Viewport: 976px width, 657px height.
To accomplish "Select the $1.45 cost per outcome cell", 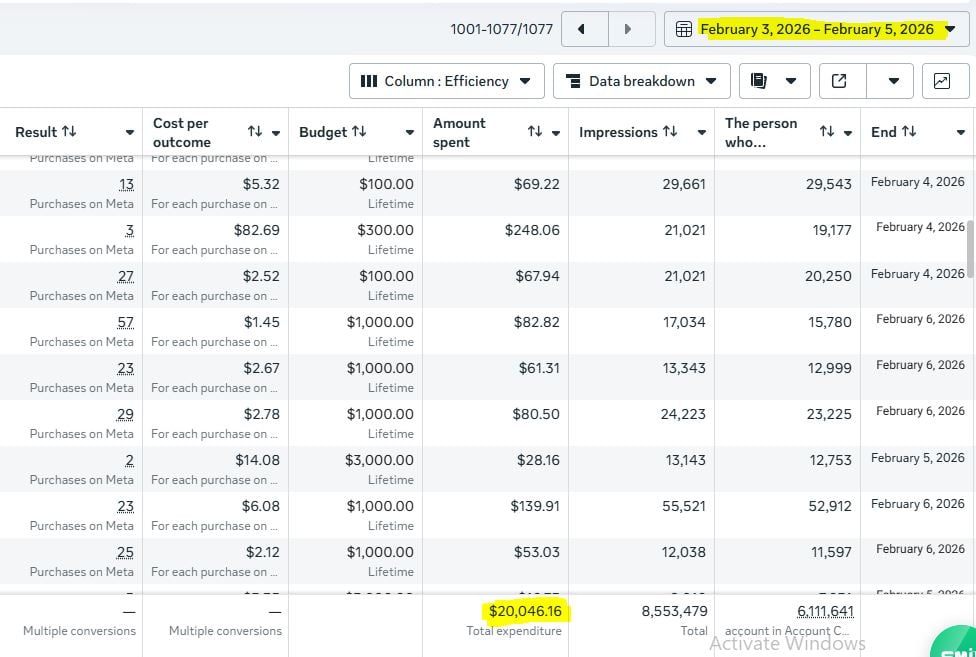I will tap(261, 322).
